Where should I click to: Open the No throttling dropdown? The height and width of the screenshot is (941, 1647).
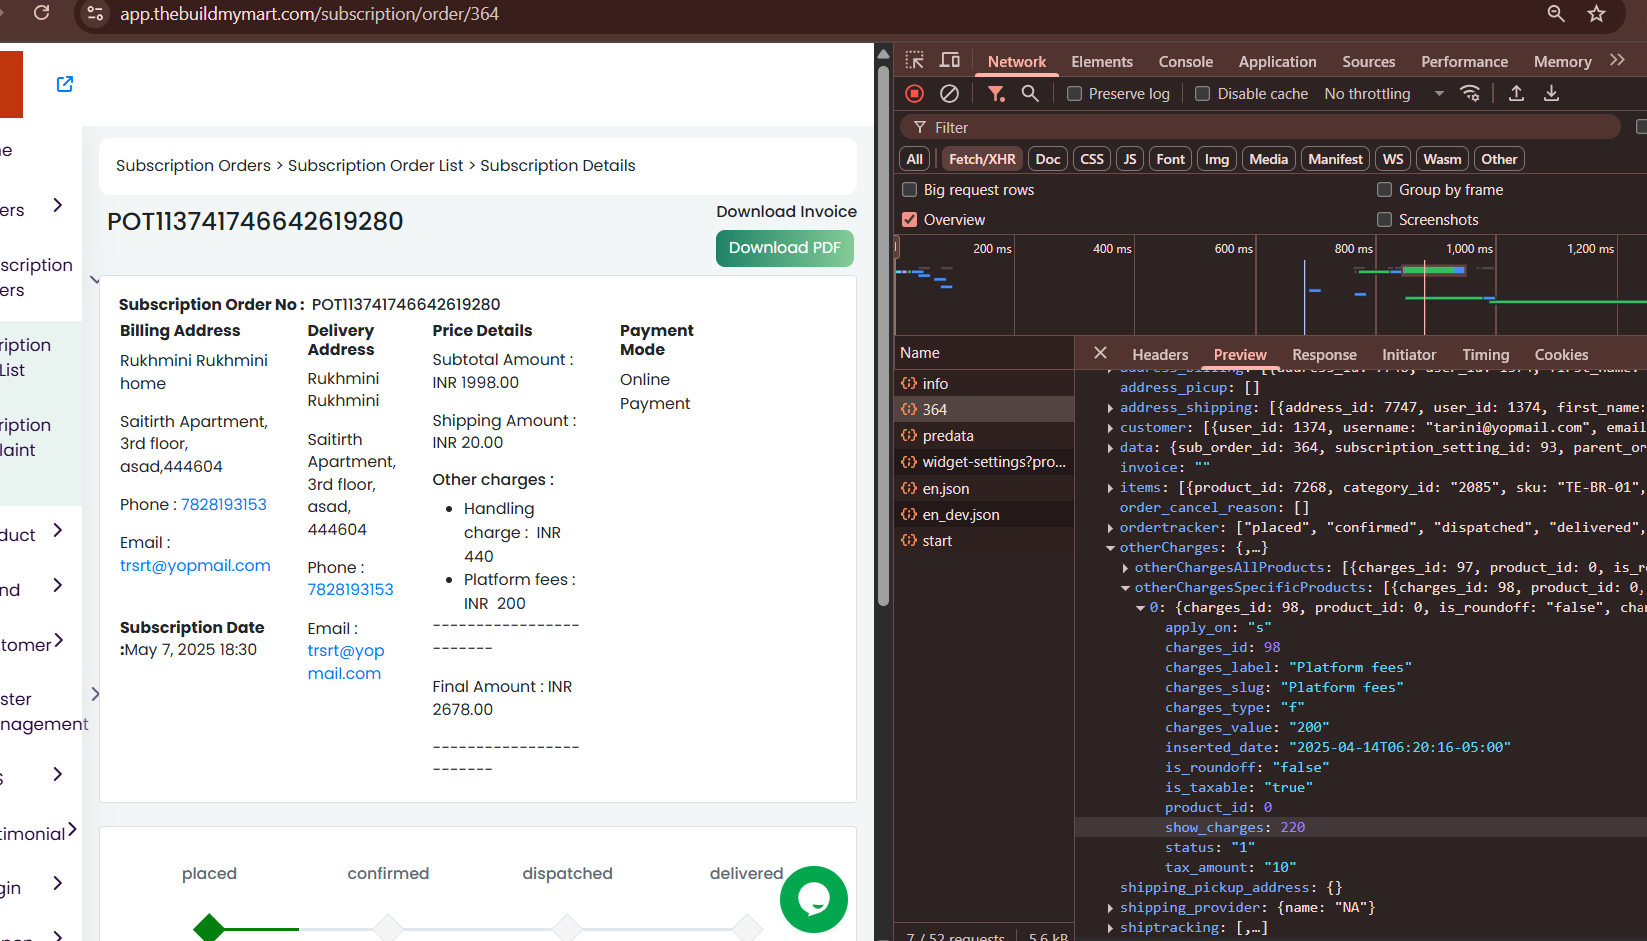(x=1384, y=93)
